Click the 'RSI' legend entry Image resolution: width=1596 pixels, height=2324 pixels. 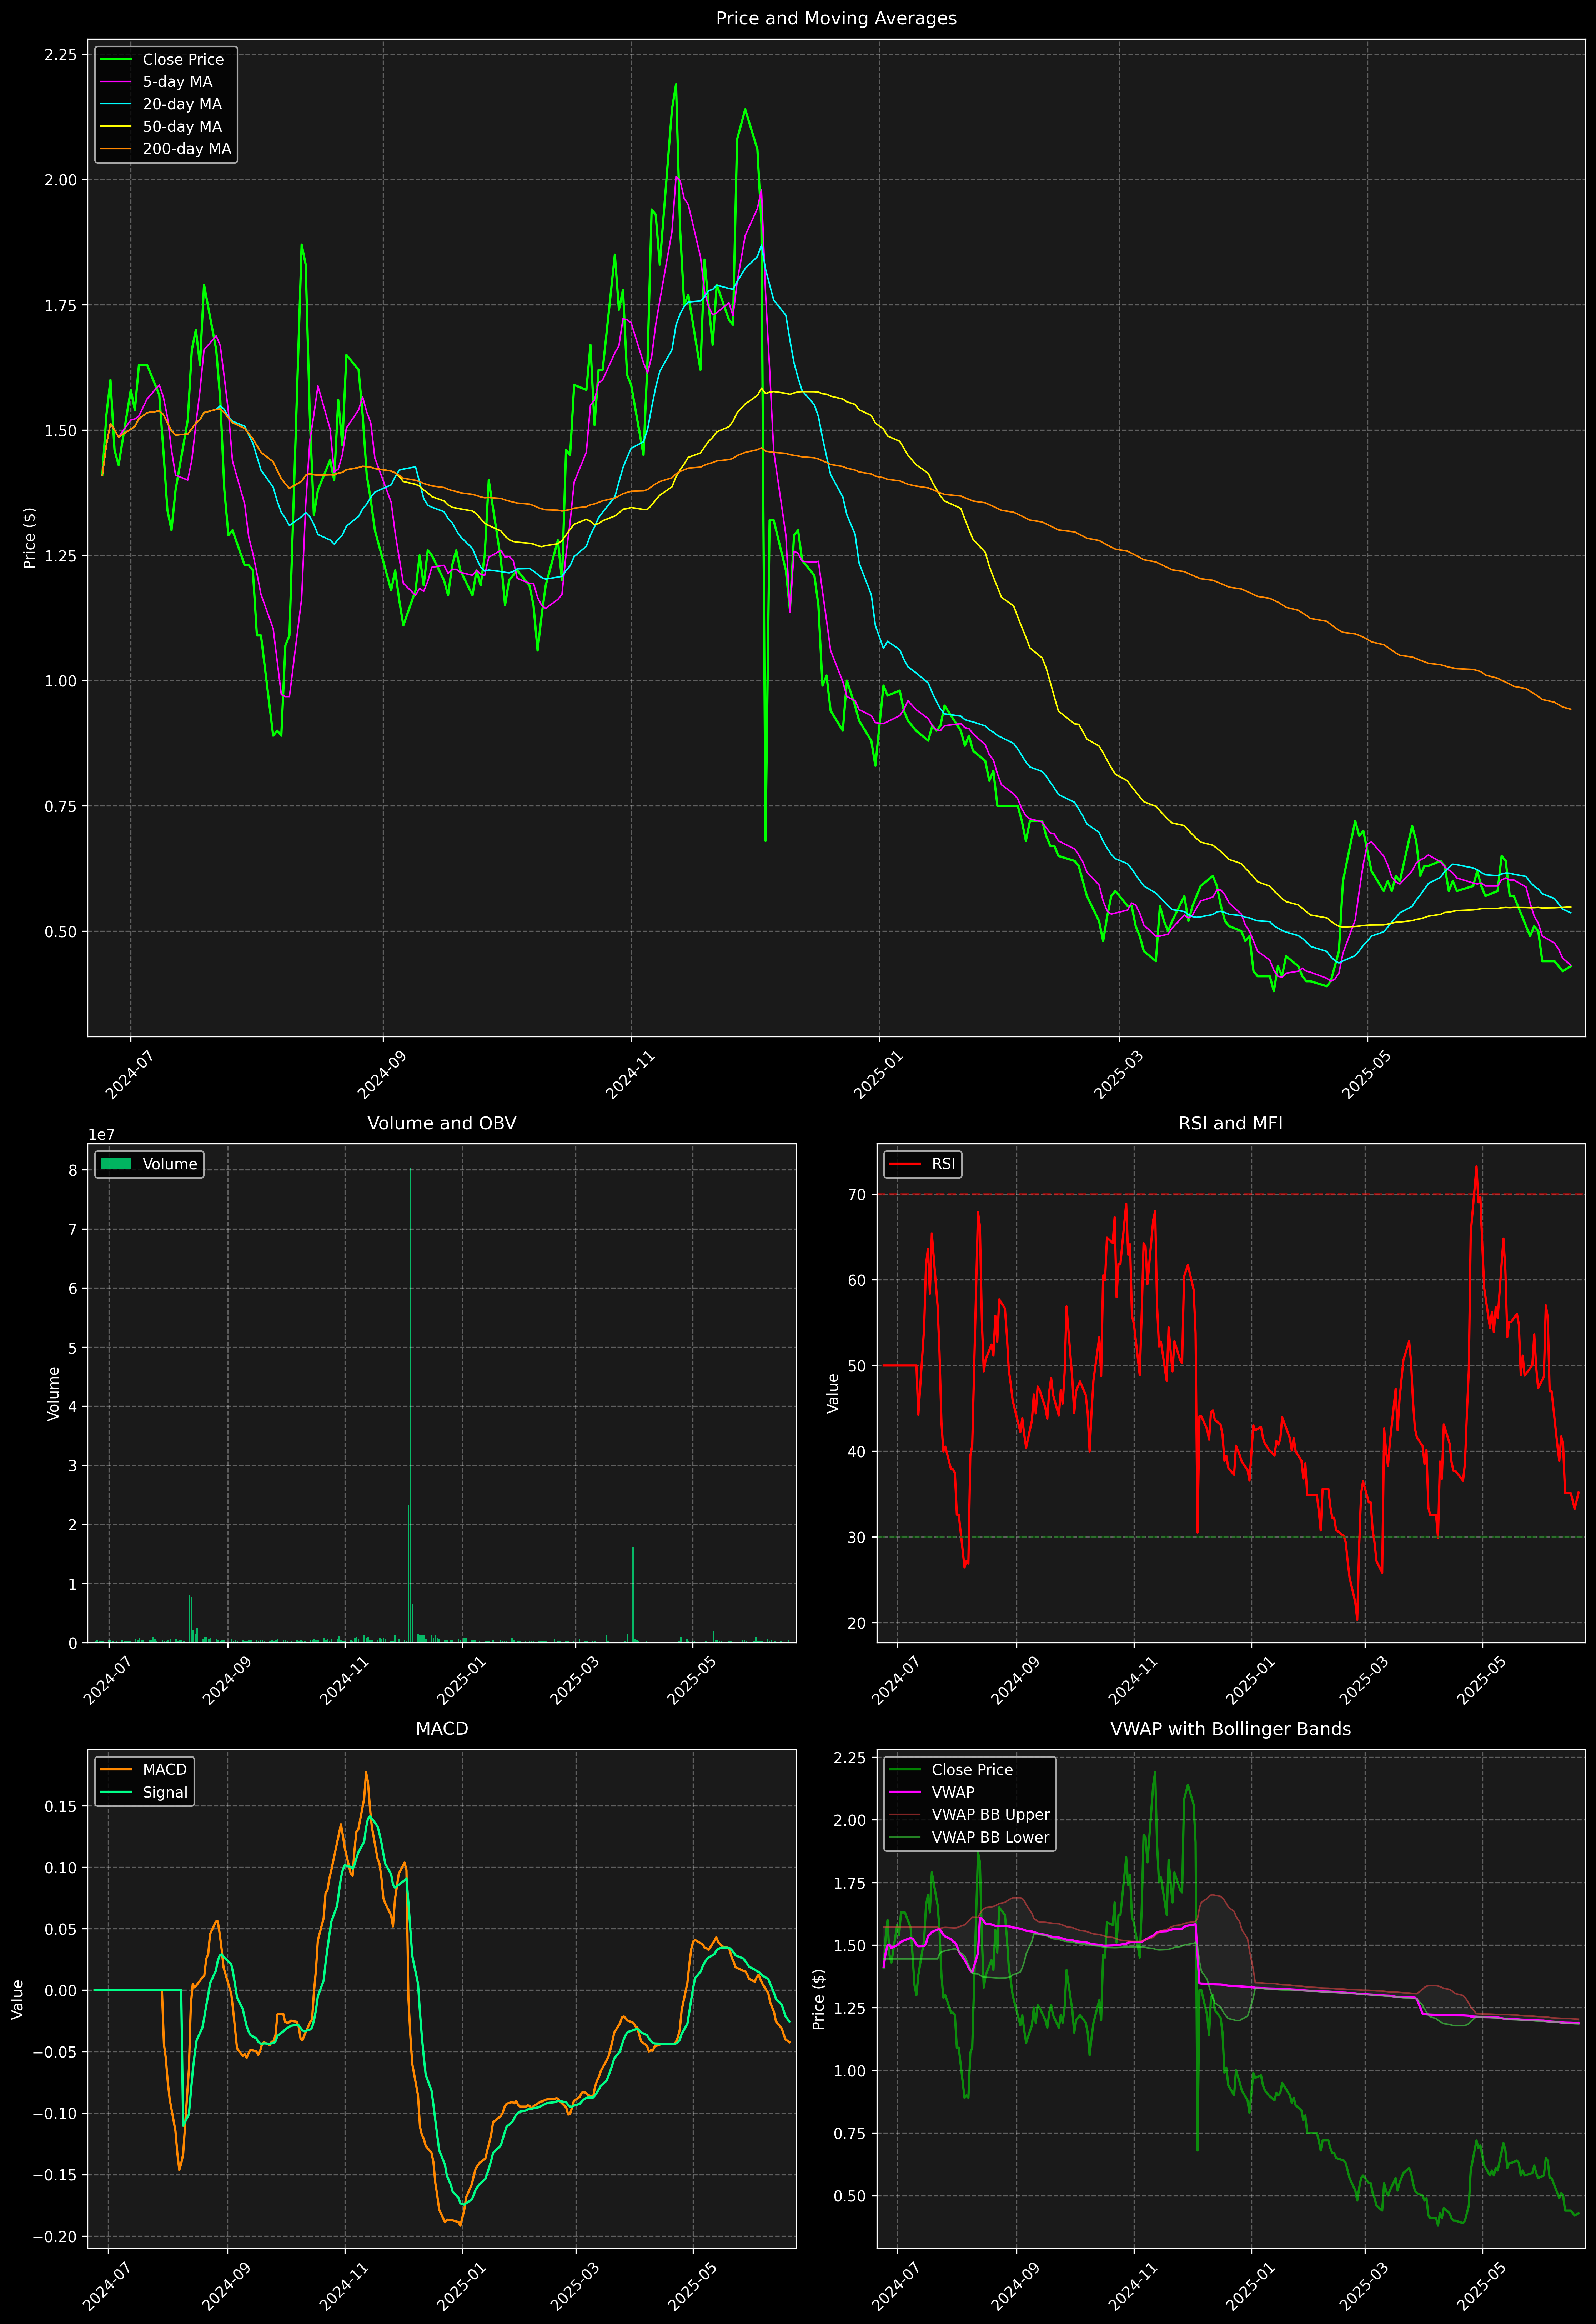click(943, 1164)
